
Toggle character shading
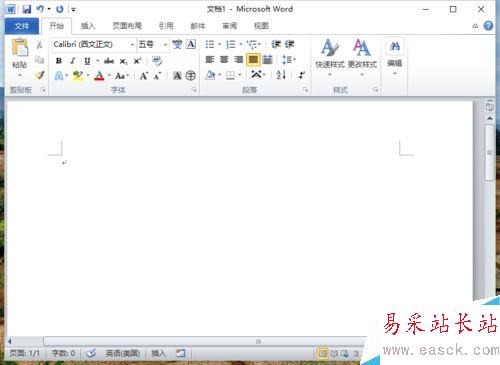click(177, 76)
